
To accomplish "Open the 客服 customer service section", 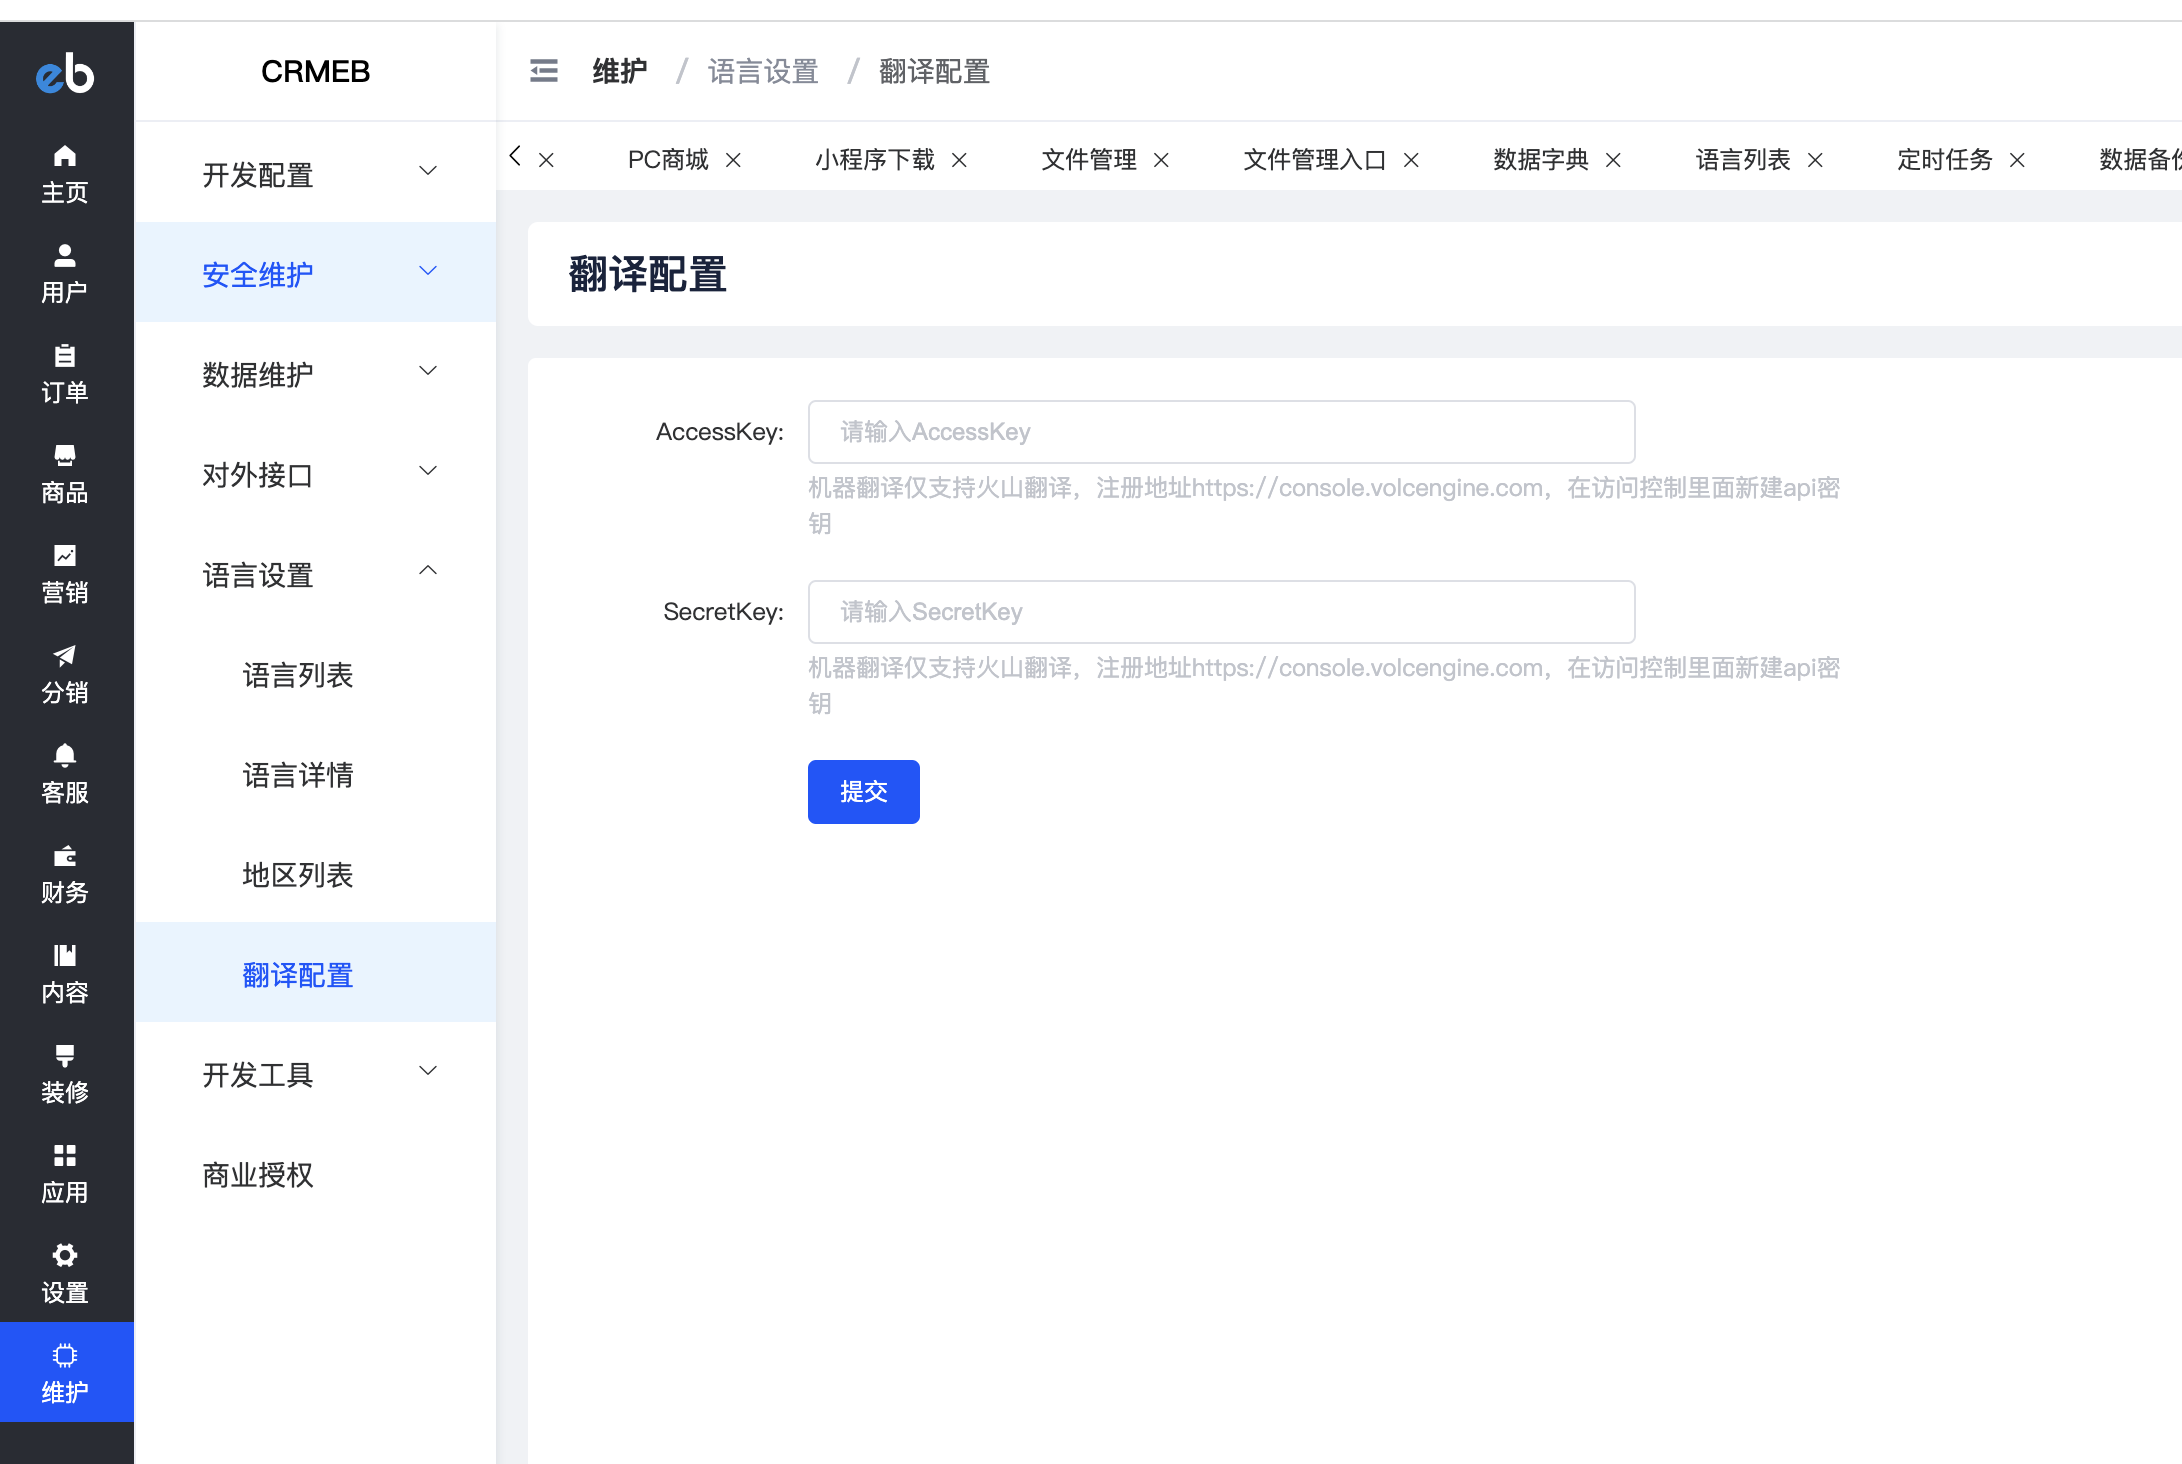I will coord(65,774).
